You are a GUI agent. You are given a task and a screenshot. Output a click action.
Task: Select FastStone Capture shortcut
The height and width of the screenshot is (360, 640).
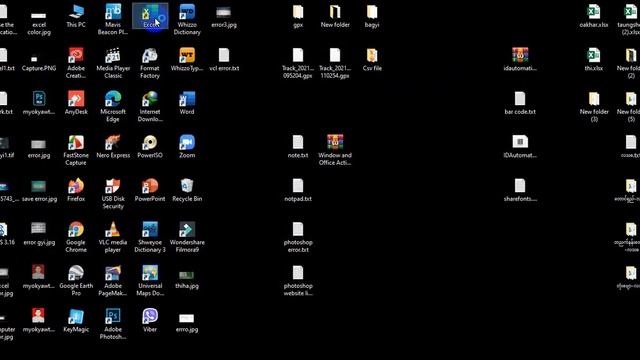(x=76, y=150)
